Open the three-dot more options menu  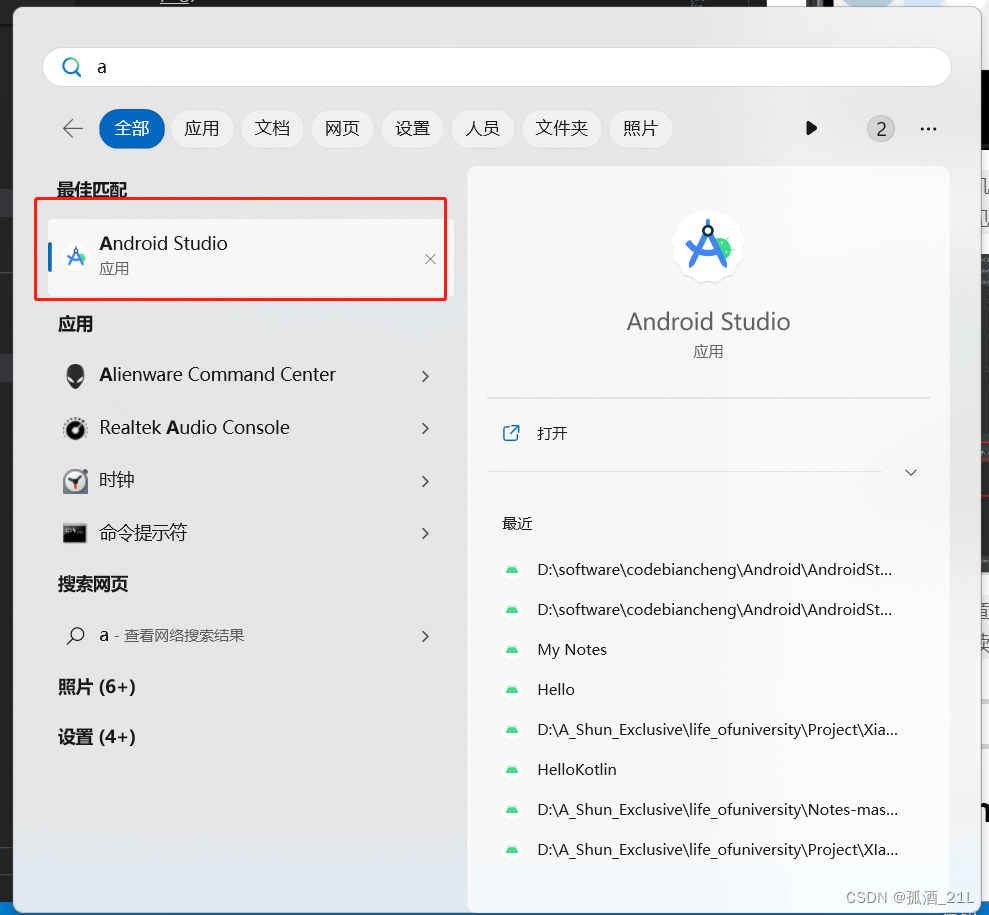pyautogui.click(x=928, y=129)
